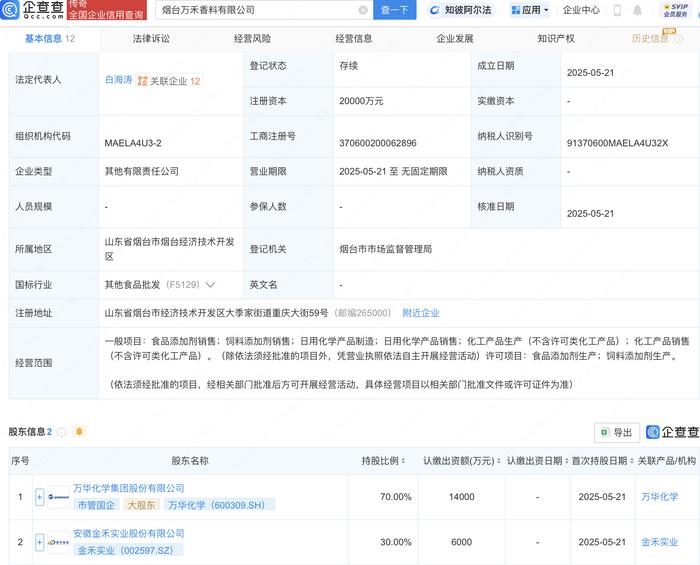Screen dimensions: 700x565
Task: Expand the 其他食品批发 industry chevron
Action: (210, 285)
